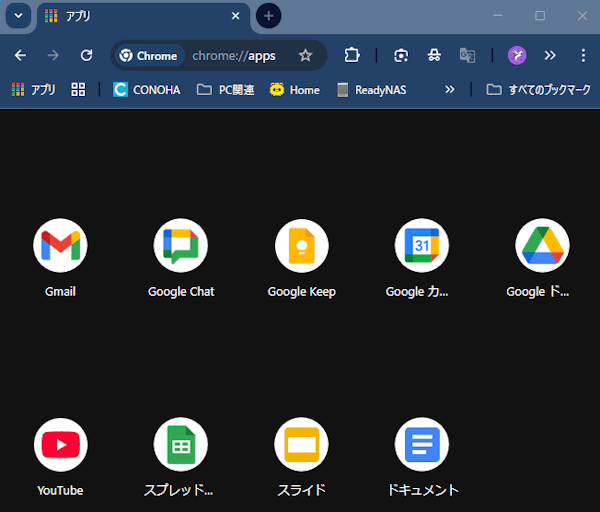Click the screenshot capture extension icon
This screenshot has height=512, width=600.
[x=401, y=55]
